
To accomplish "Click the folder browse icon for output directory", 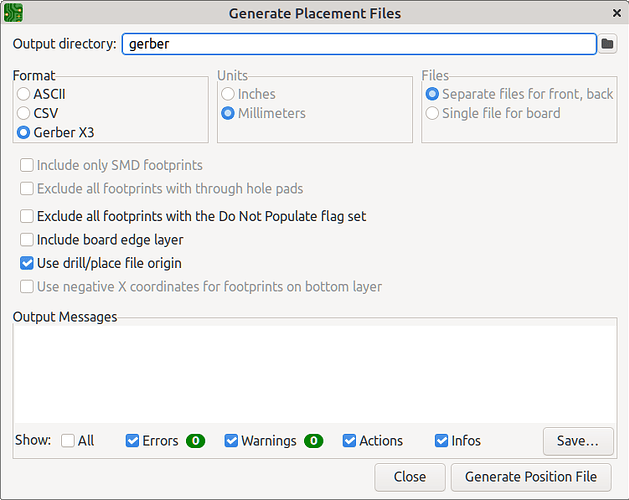I will (x=608, y=44).
